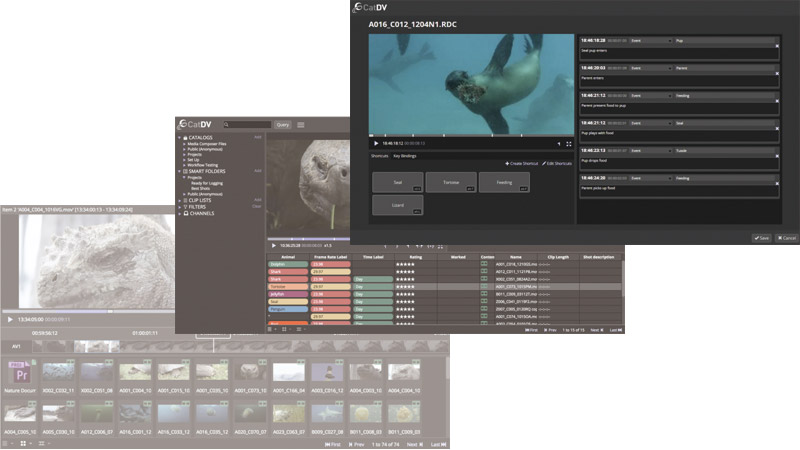Play the tortoise video preview
Image resolution: width=800 pixels, height=450 pixels.
(x=273, y=246)
